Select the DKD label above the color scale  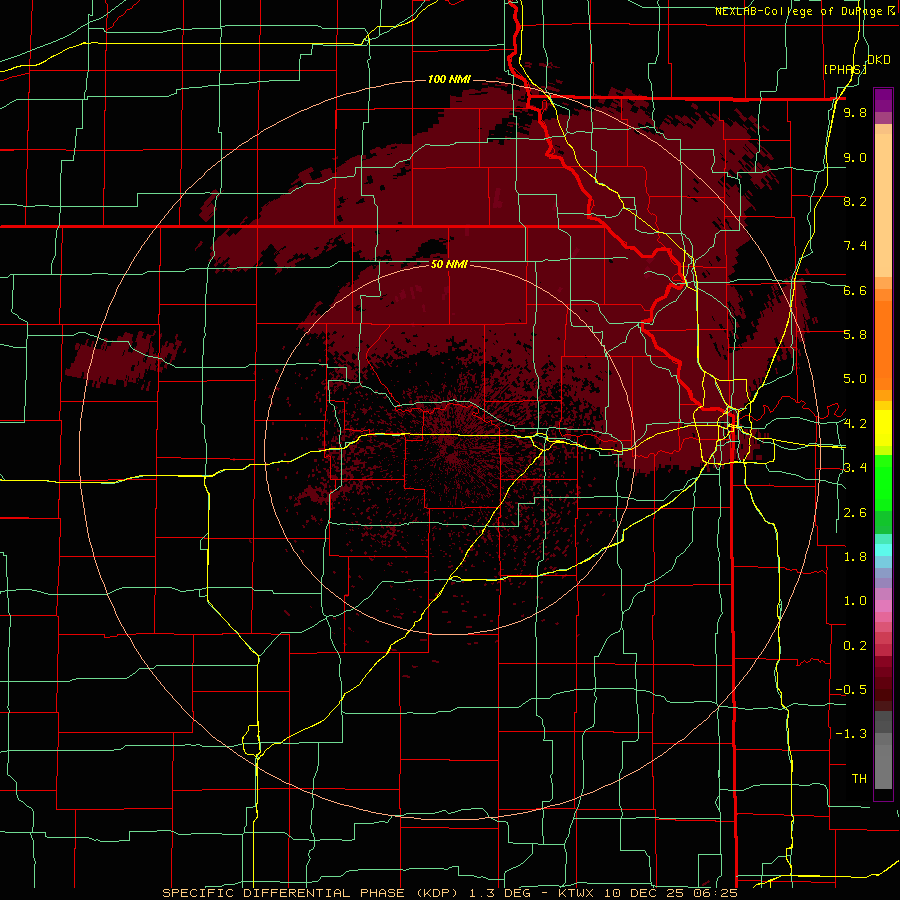tap(879, 60)
